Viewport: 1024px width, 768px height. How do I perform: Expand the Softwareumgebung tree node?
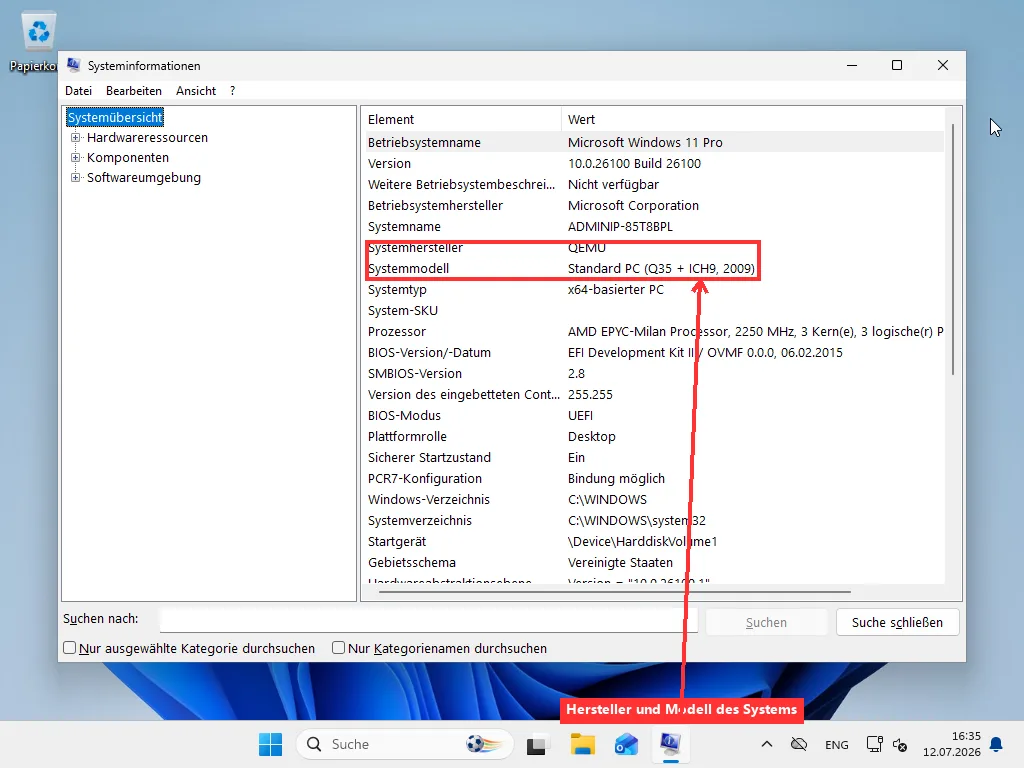(76, 178)
